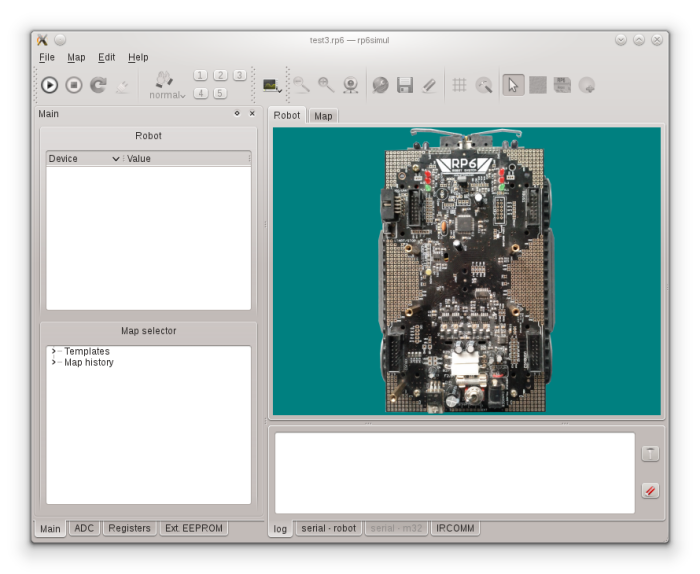700x574 pixels.
Task: Expand the Map history tree node
Action: (x=54, y=362)
